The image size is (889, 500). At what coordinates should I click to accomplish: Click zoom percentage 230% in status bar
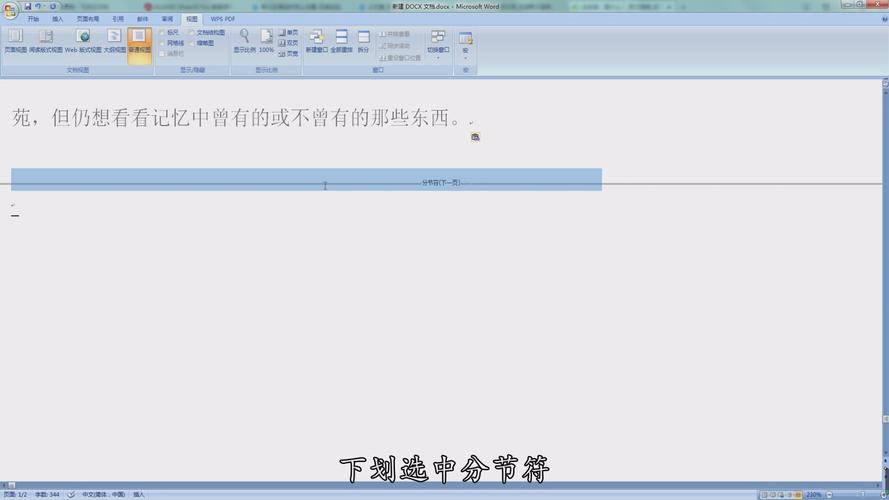(x=814, y=495)
